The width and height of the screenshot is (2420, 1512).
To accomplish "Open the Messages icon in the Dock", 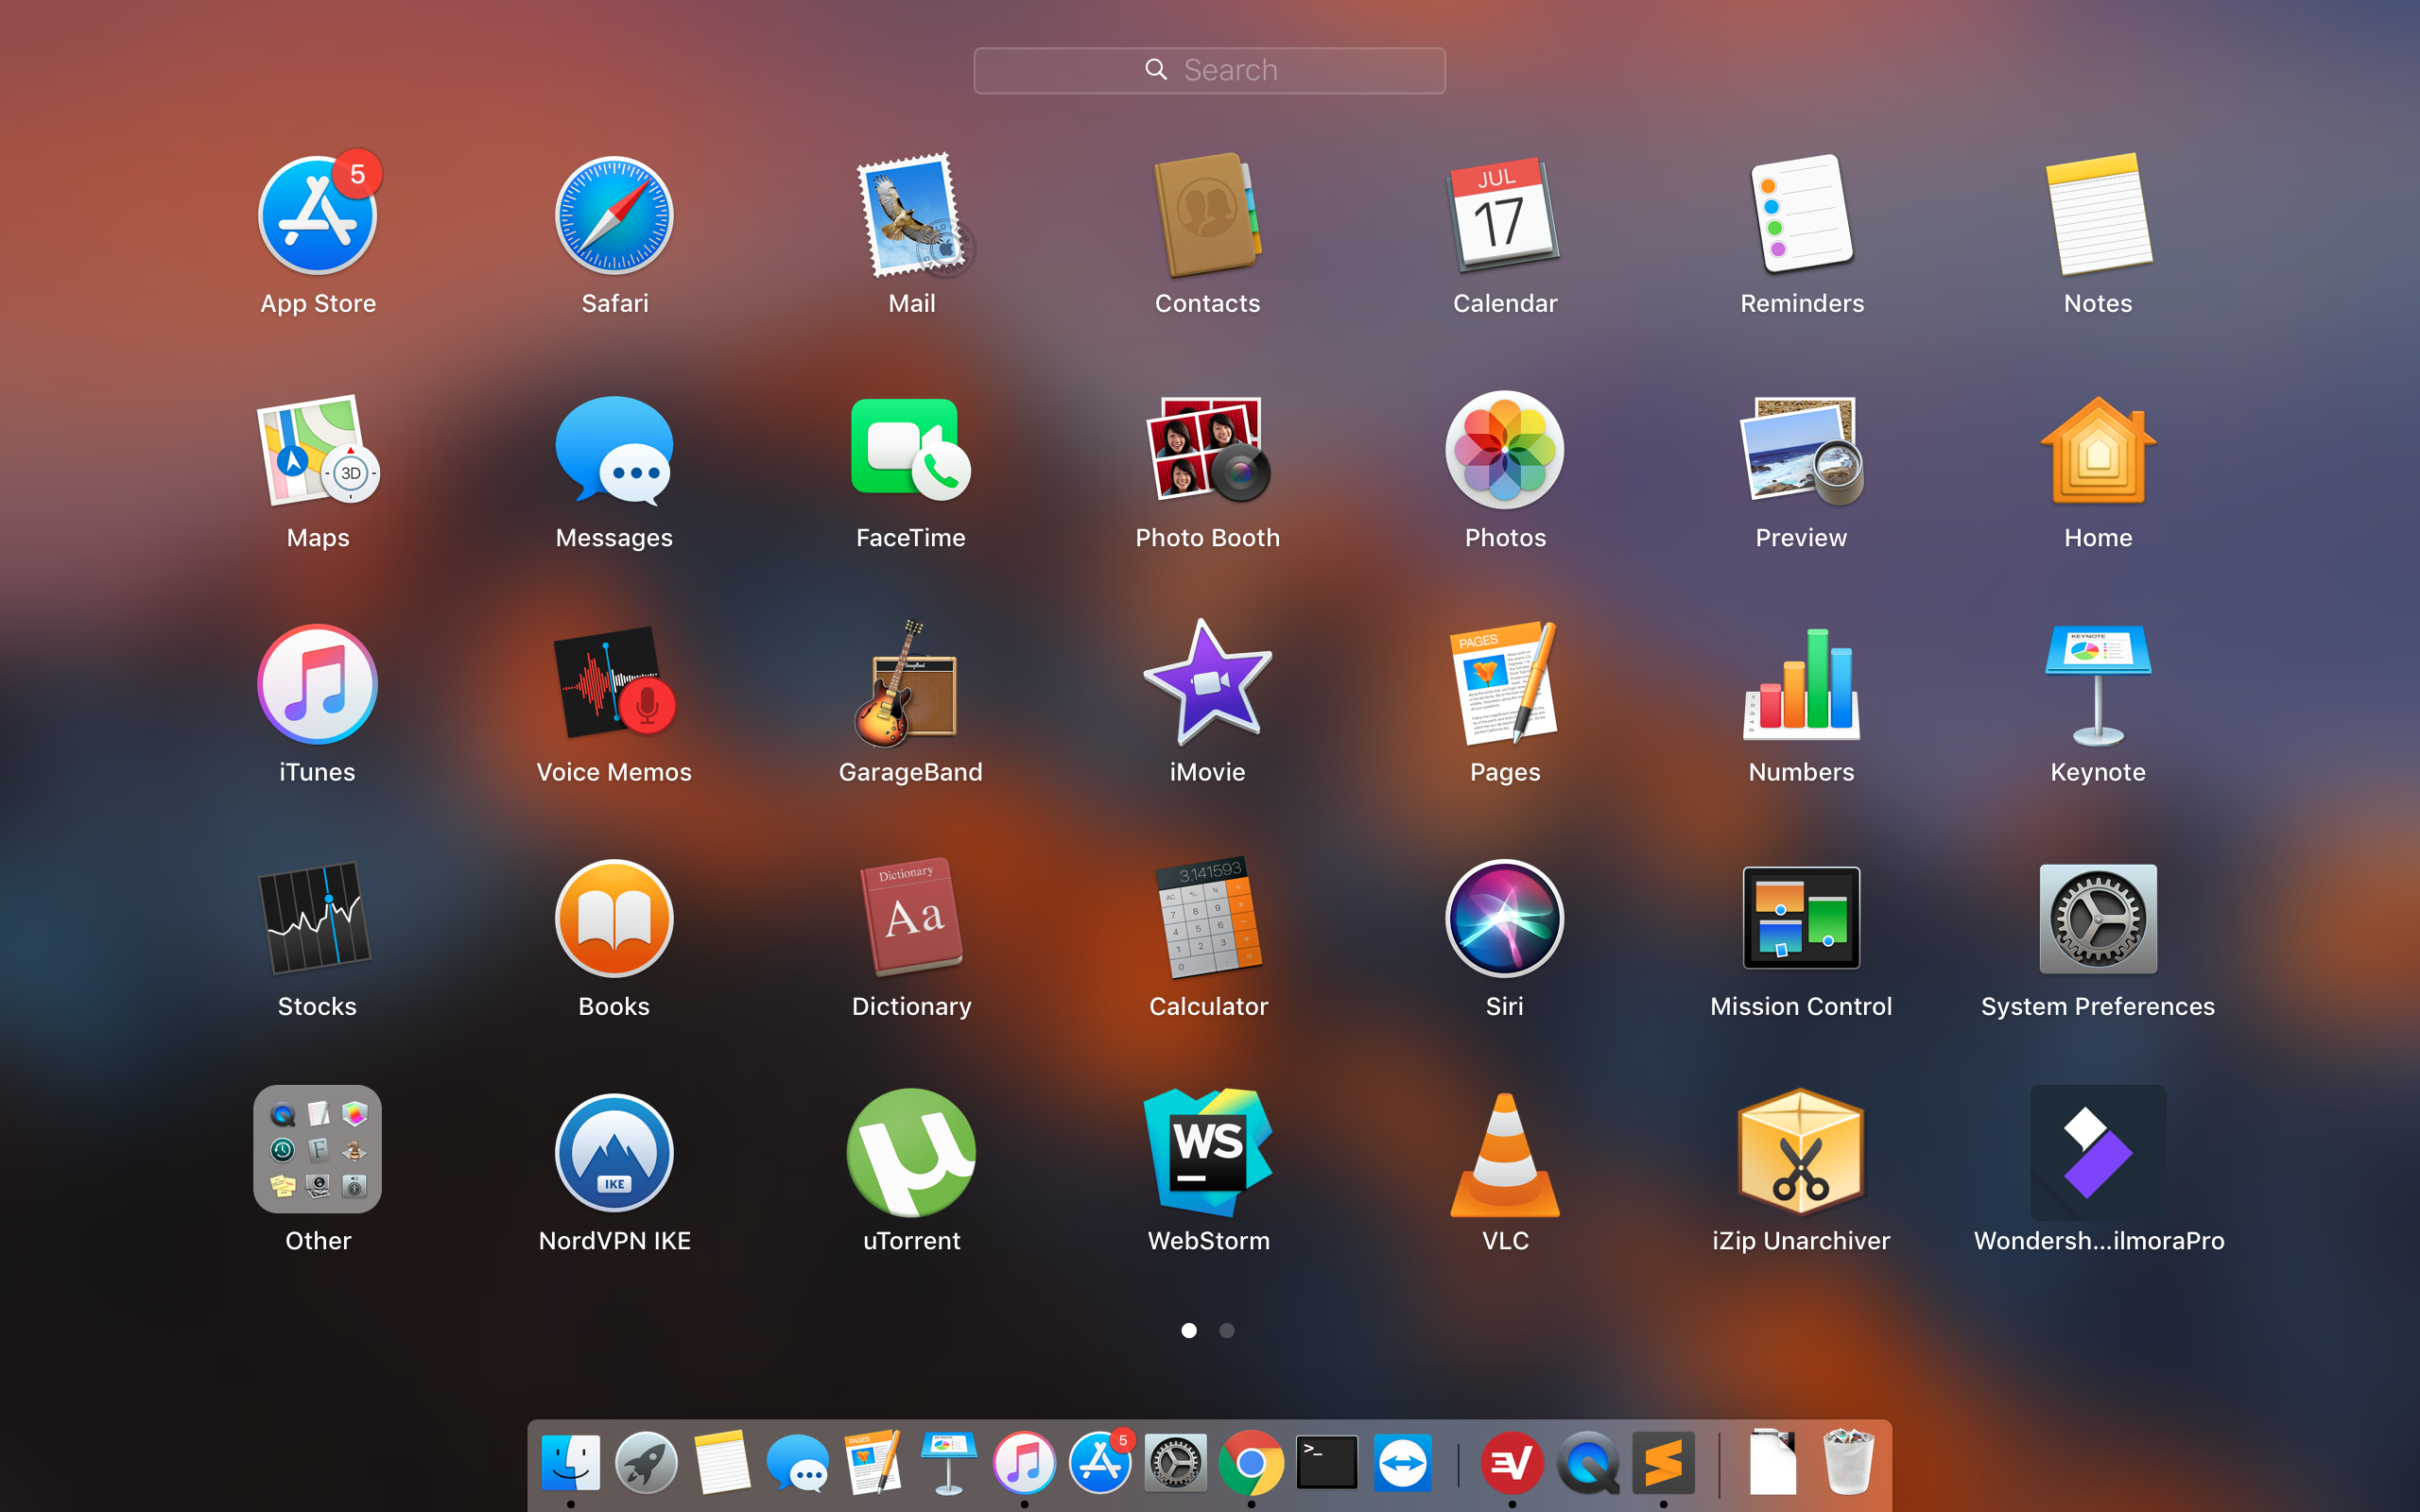I will click(798, 1462).
